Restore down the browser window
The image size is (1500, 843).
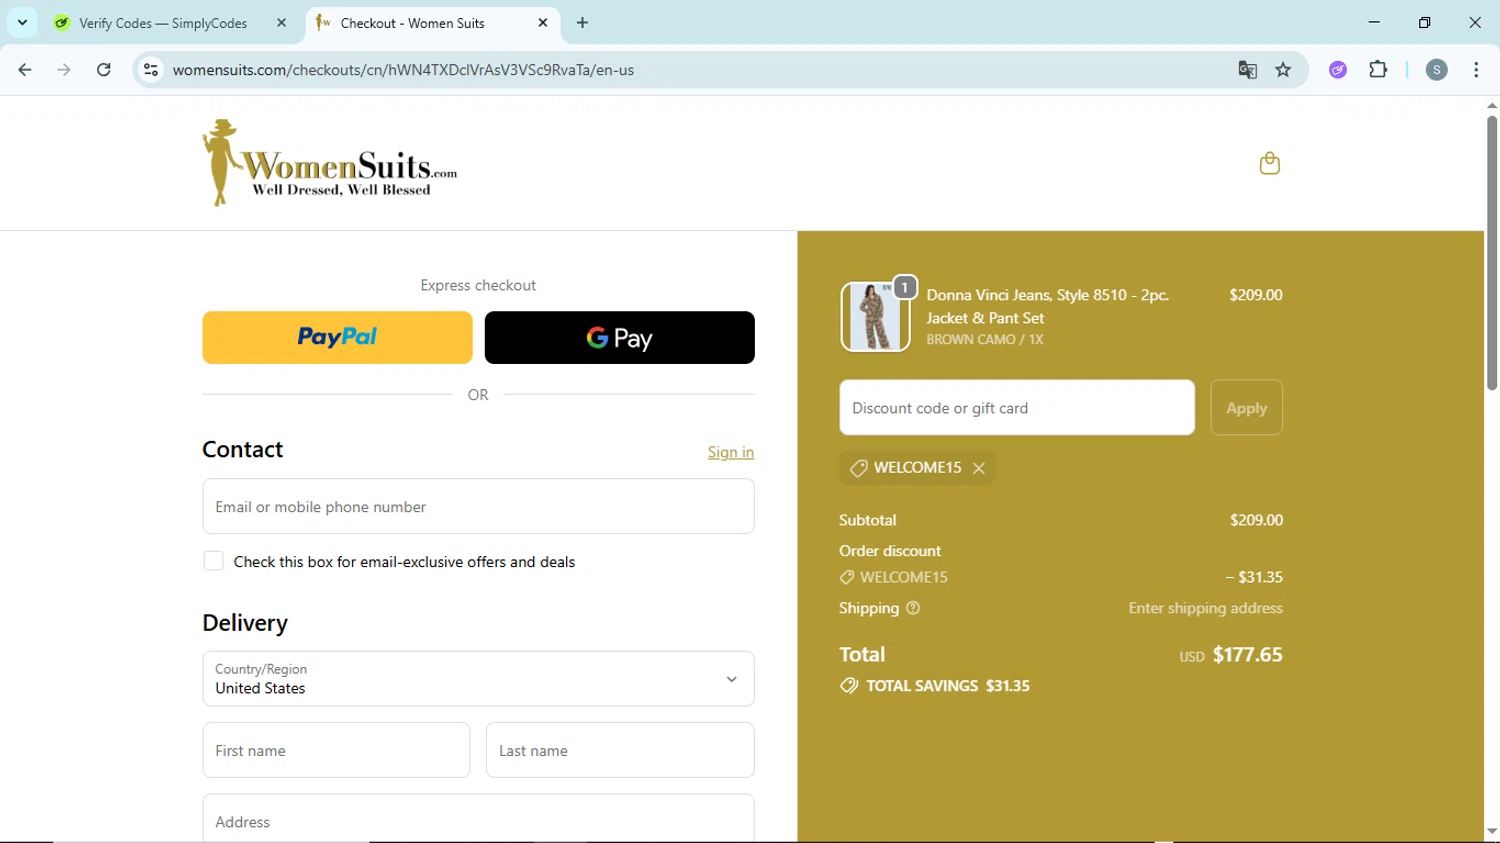click(x=1424, y=22)
